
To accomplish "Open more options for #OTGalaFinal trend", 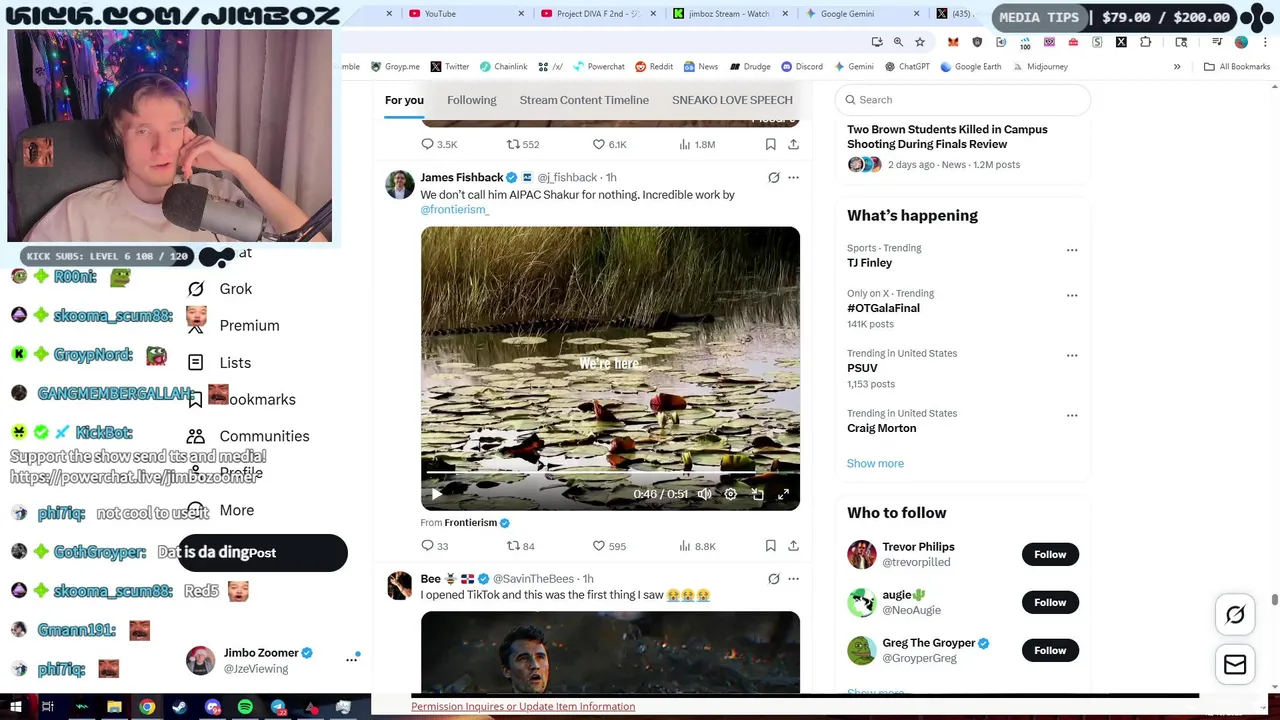I will (1072, 295).
